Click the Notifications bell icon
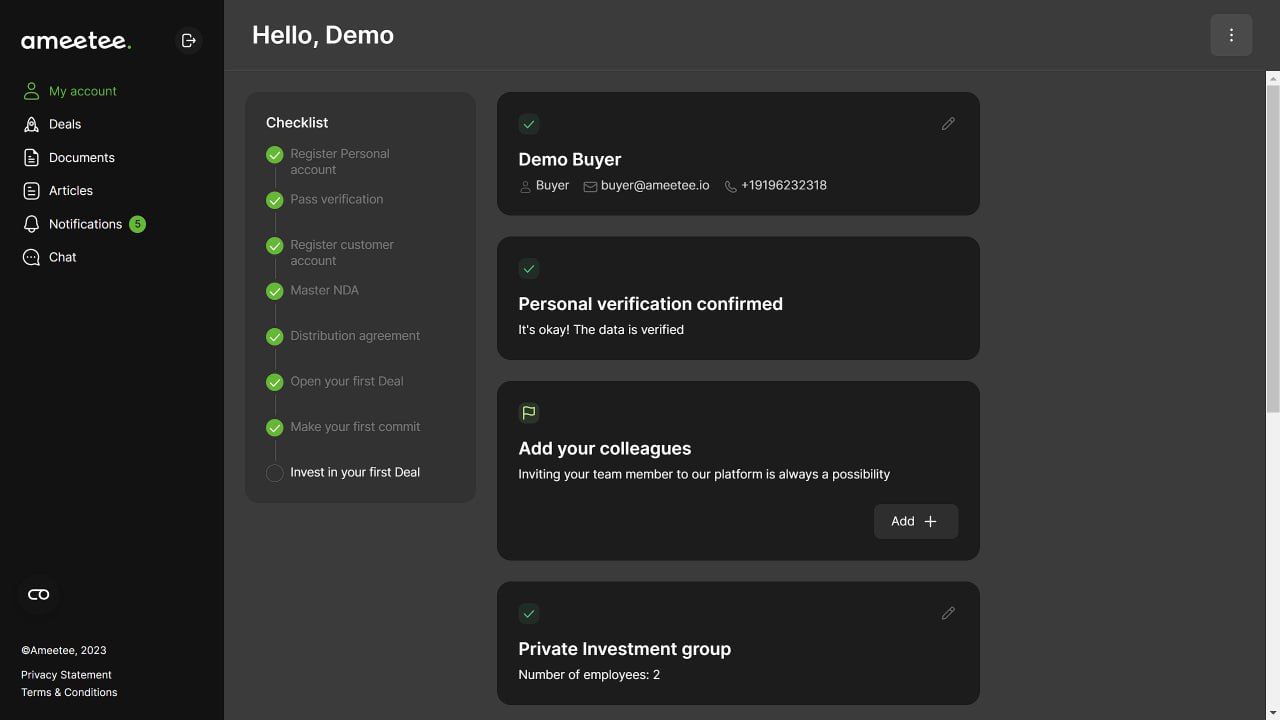The height and width of the screenshot is (720, 1280). coord(31,224)
